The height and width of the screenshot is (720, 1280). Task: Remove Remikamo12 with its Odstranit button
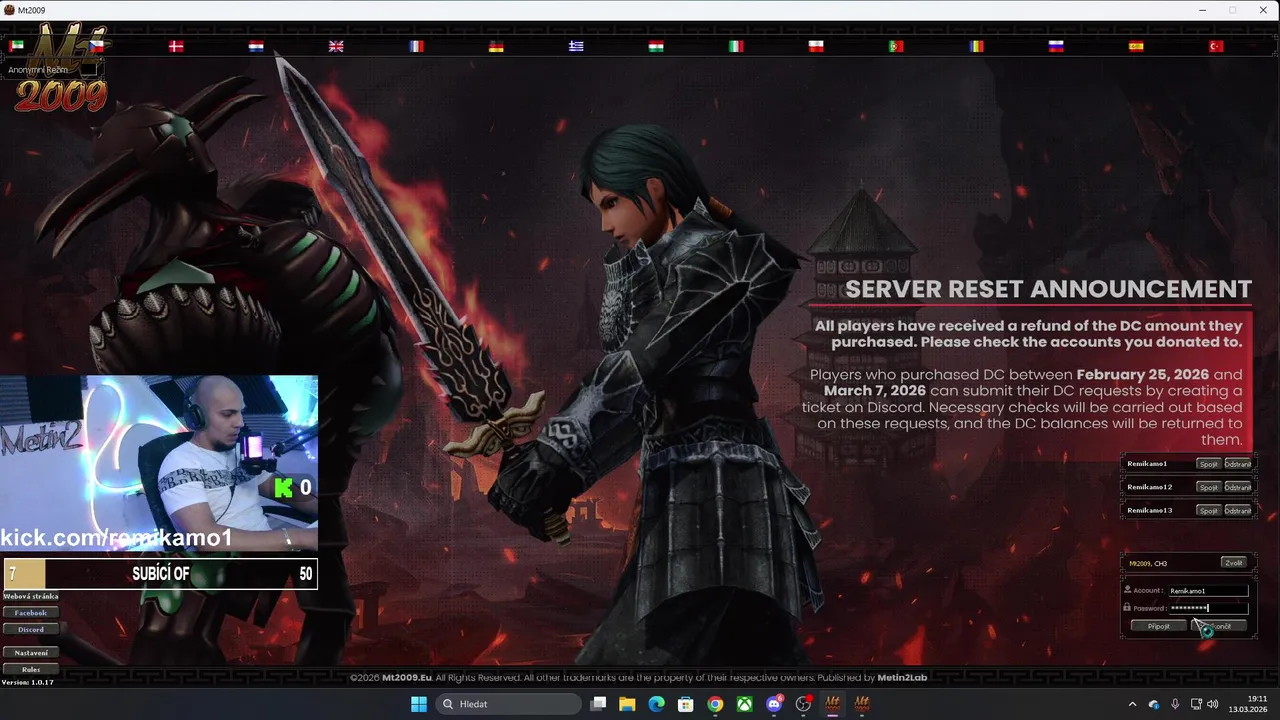(x=1238, y=487)
